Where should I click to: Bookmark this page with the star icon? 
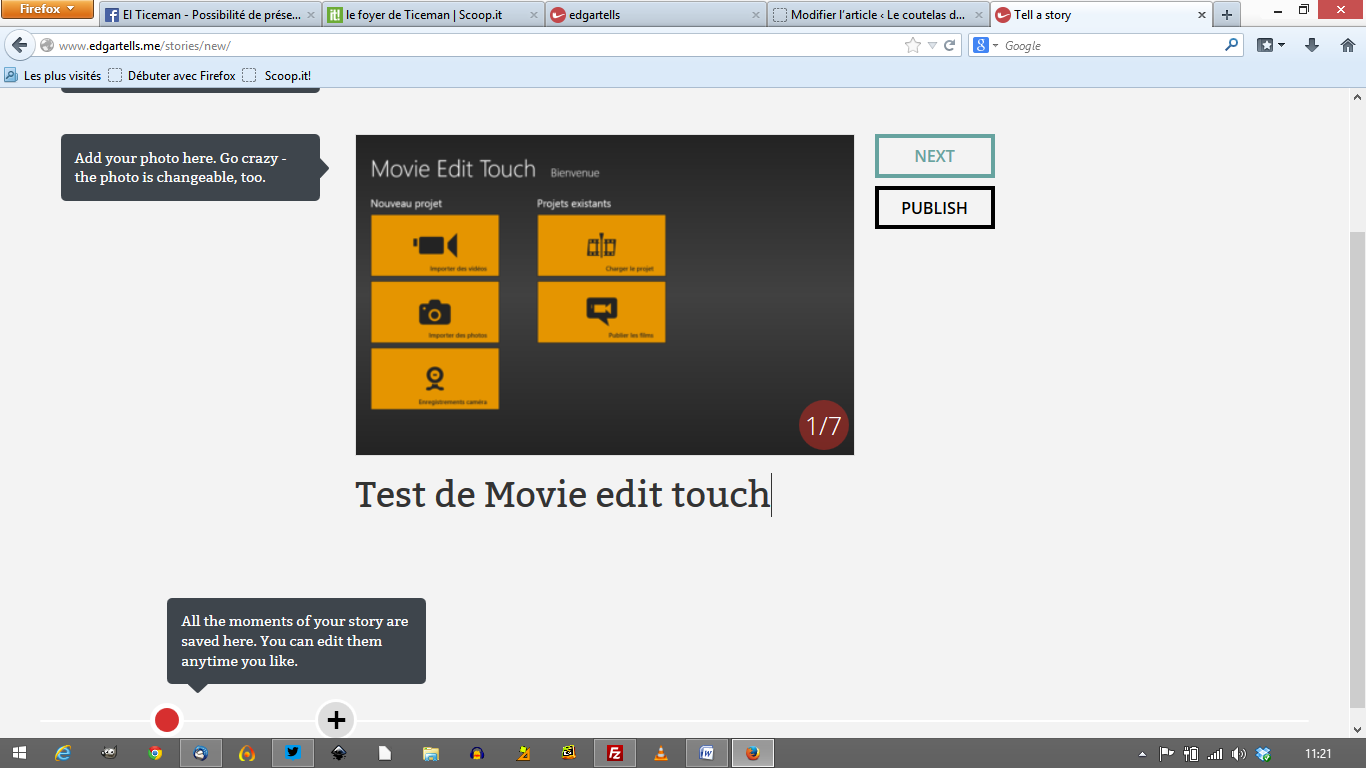point(912,45)
